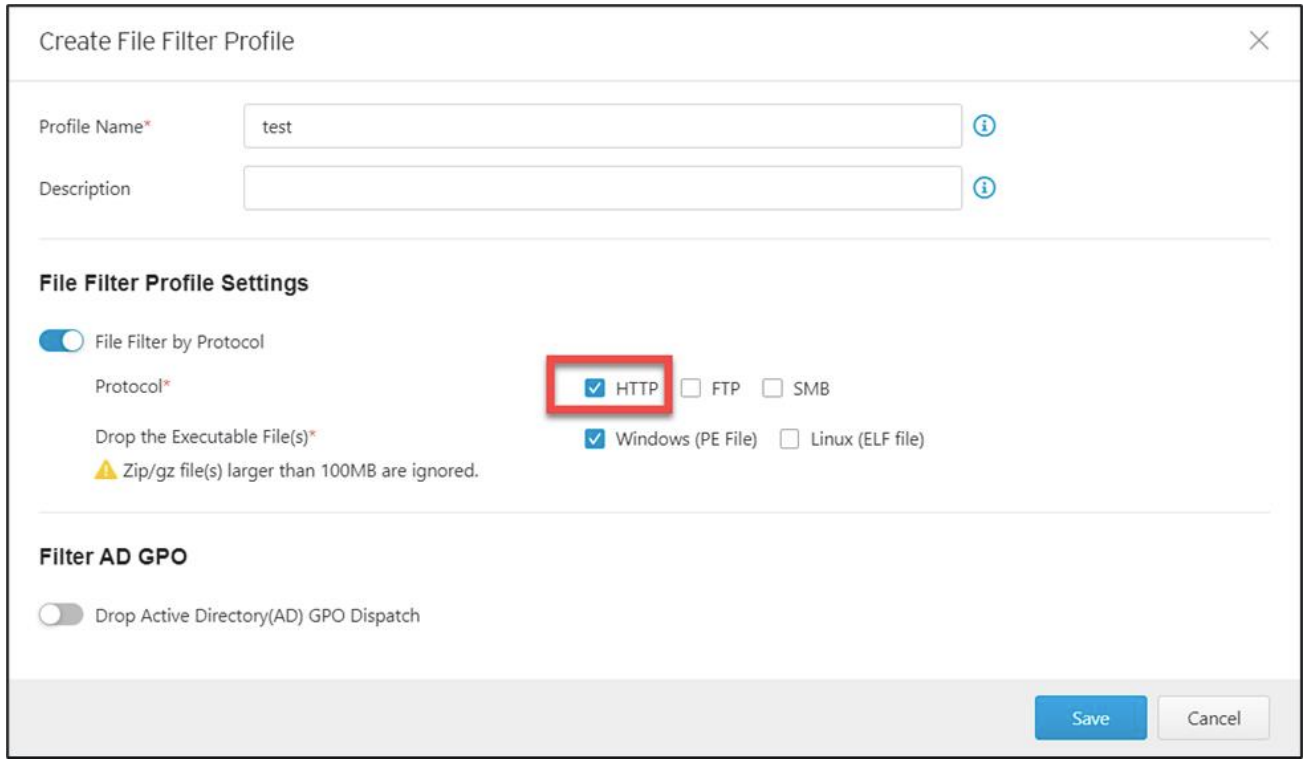Focus the Profile Name field containing test
Viewport: 1307px width, 763px height.
pos(603,127)
